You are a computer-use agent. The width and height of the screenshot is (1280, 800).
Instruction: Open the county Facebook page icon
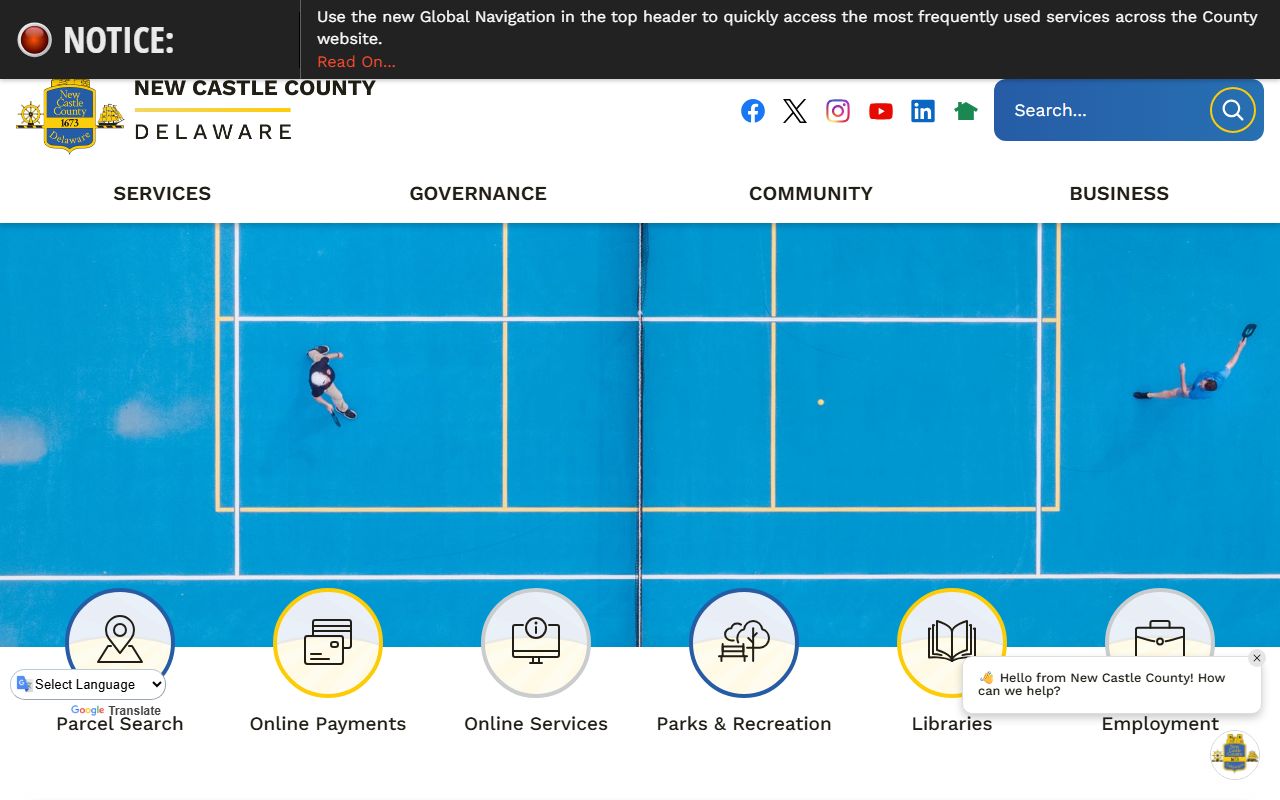(x=753, y=111)
